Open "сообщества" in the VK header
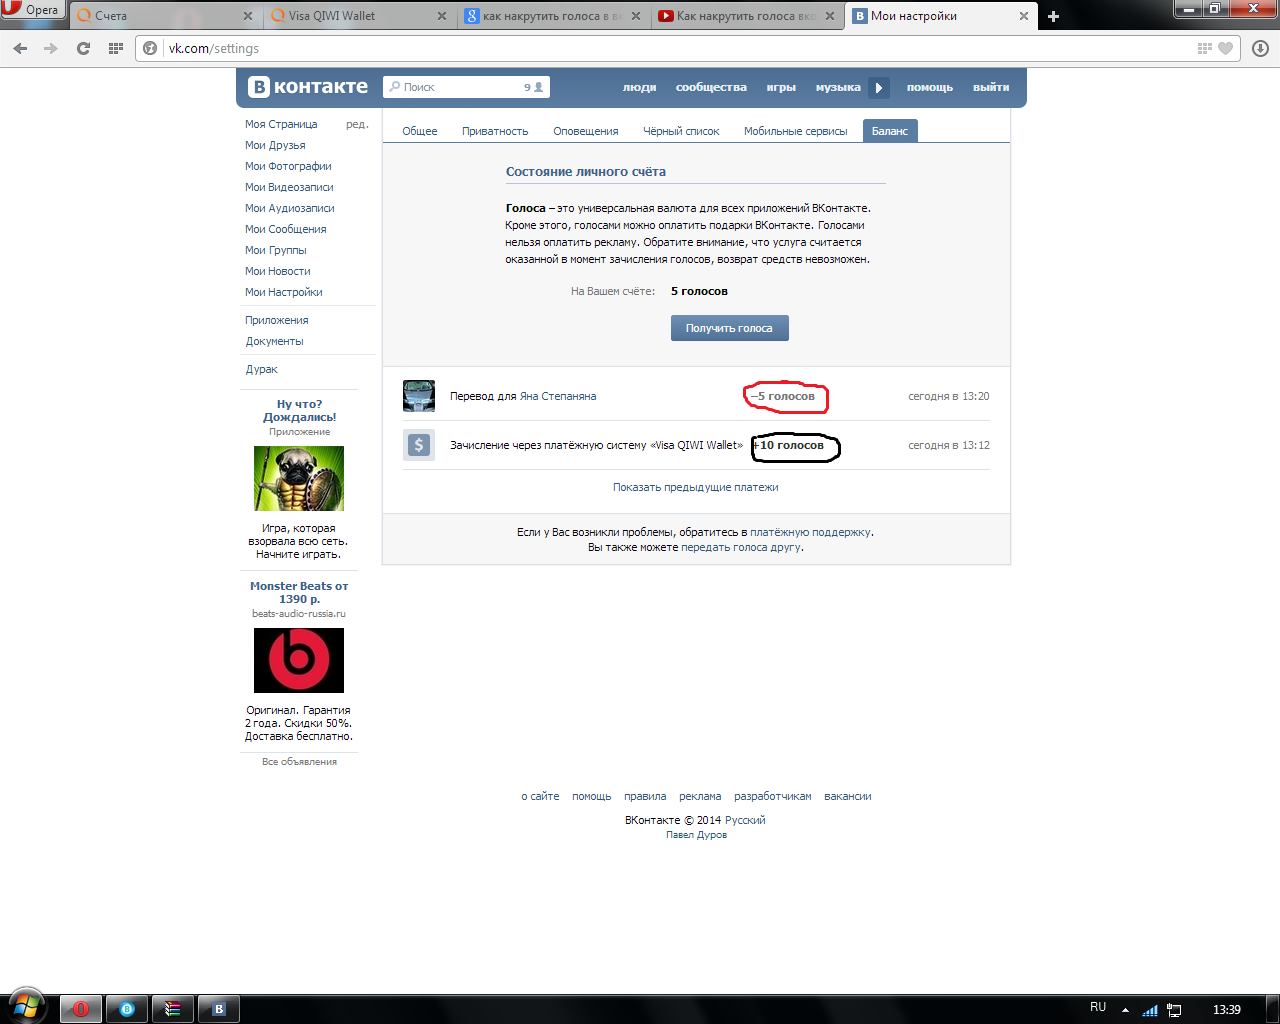 tap(711, 87)
